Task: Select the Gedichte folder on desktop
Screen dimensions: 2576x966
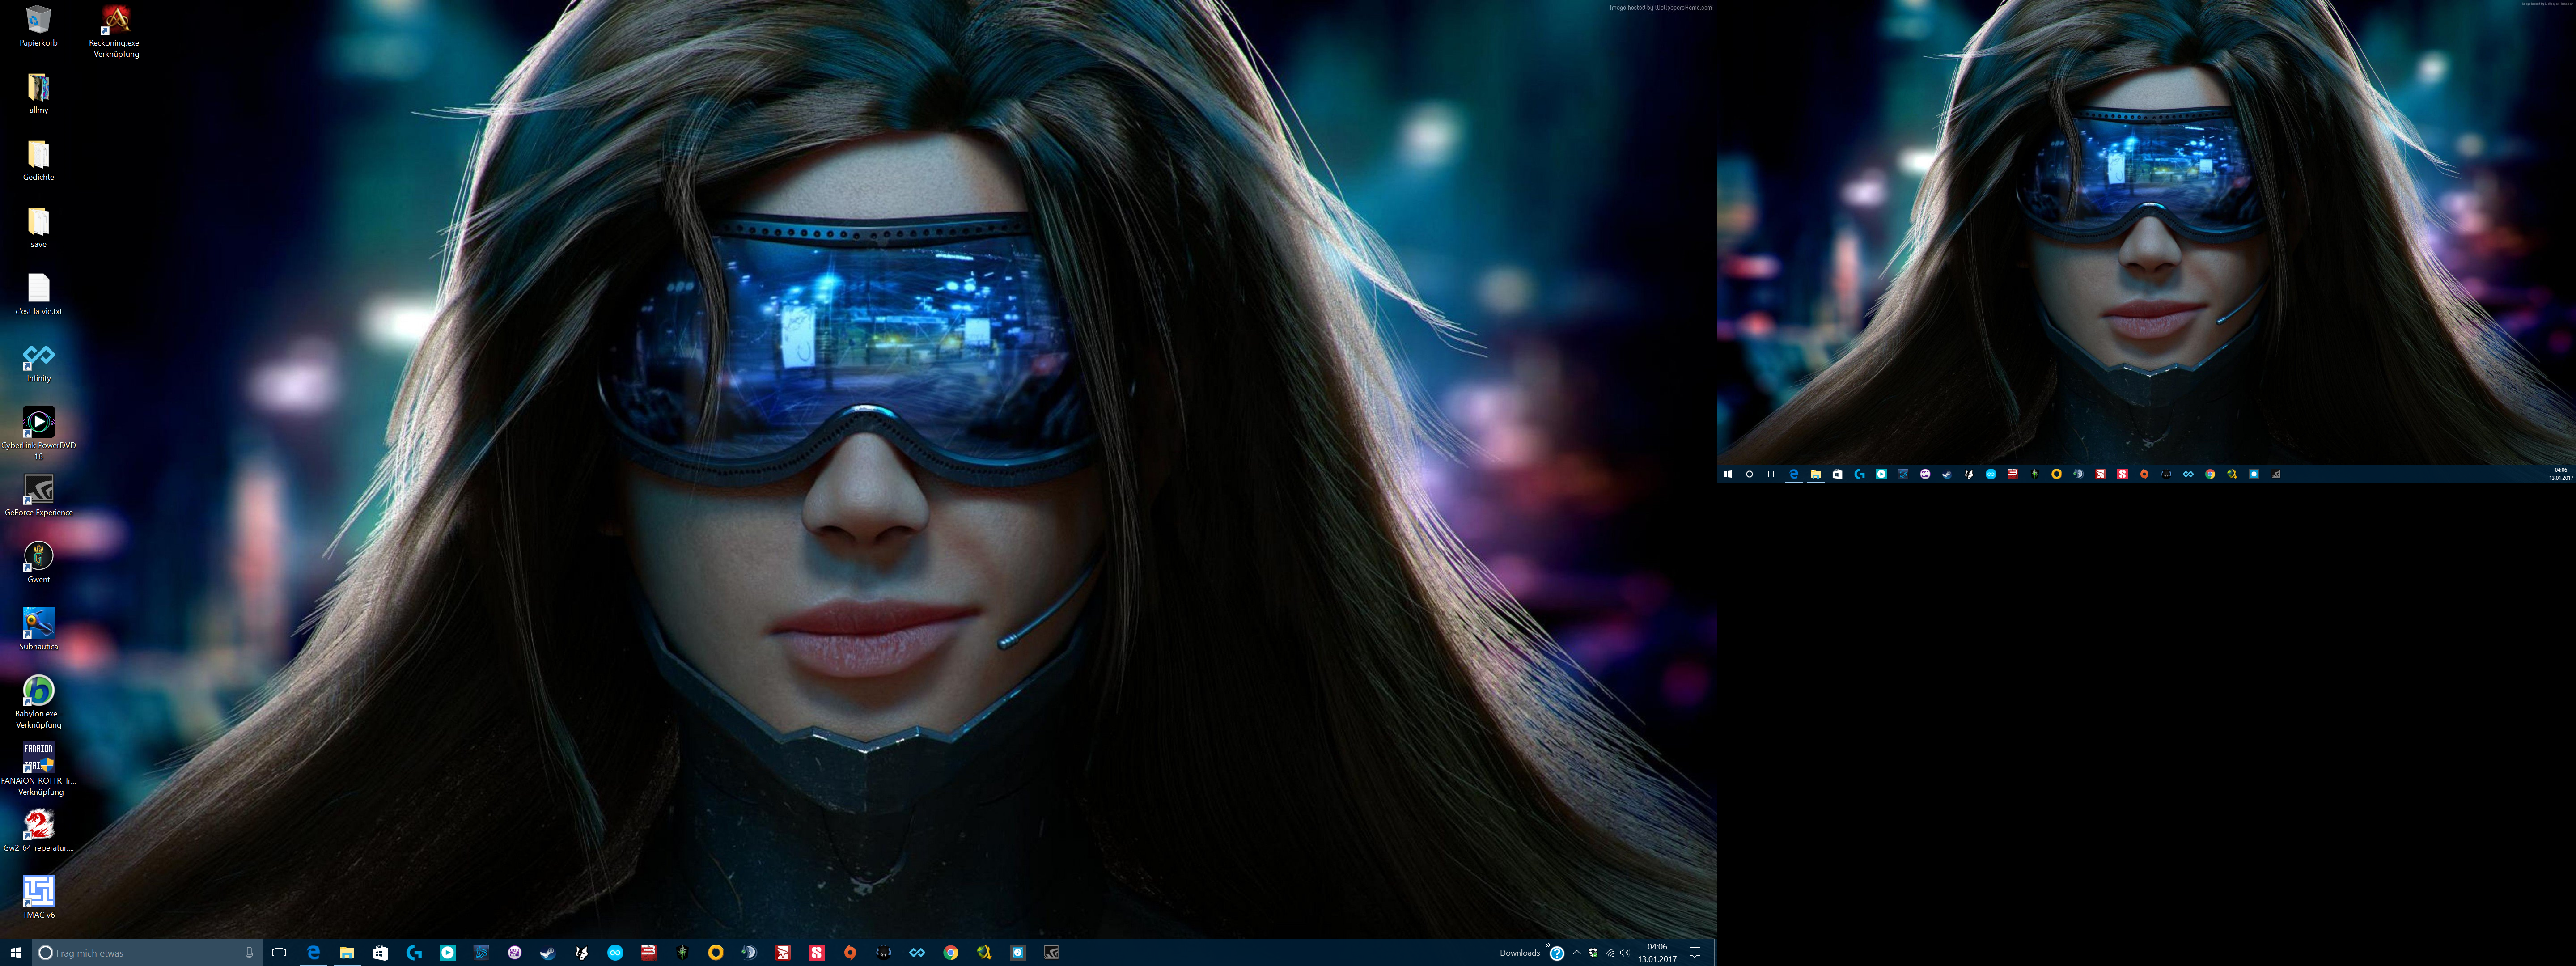Action: tap(38, 160)
